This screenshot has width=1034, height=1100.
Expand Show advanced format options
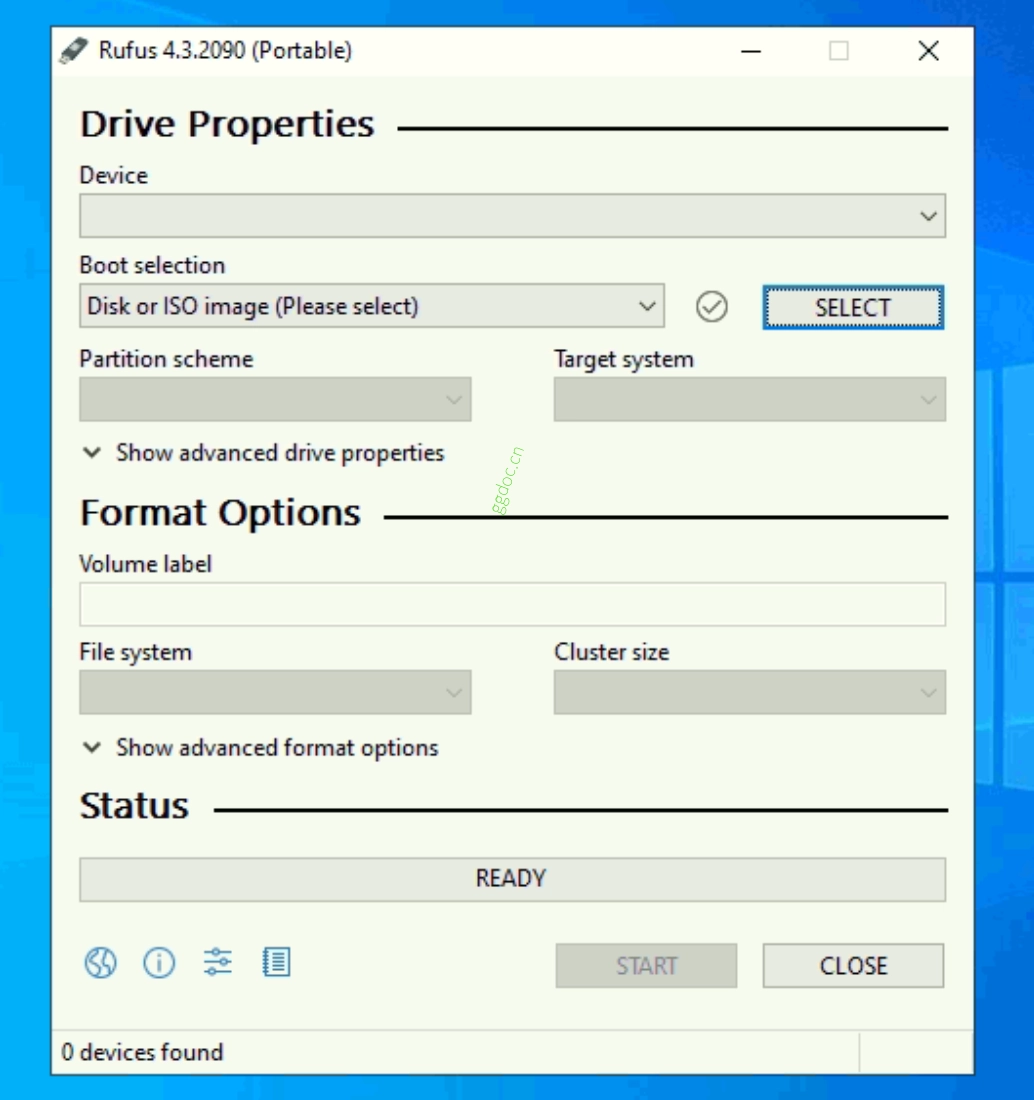260,748
